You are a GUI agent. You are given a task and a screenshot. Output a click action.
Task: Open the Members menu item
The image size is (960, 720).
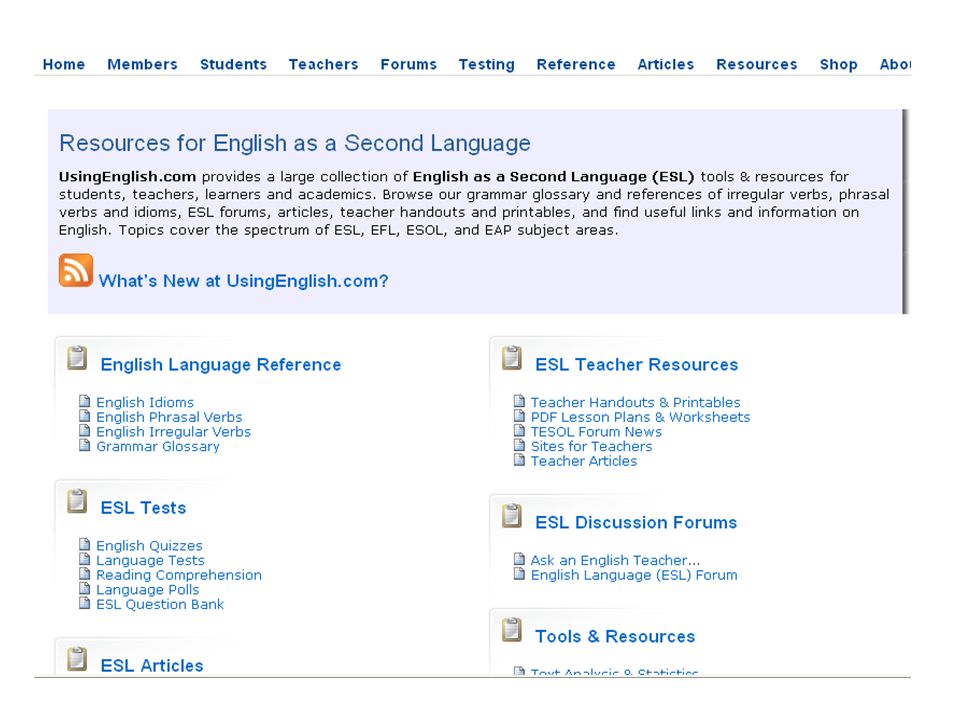pos(142,64)
